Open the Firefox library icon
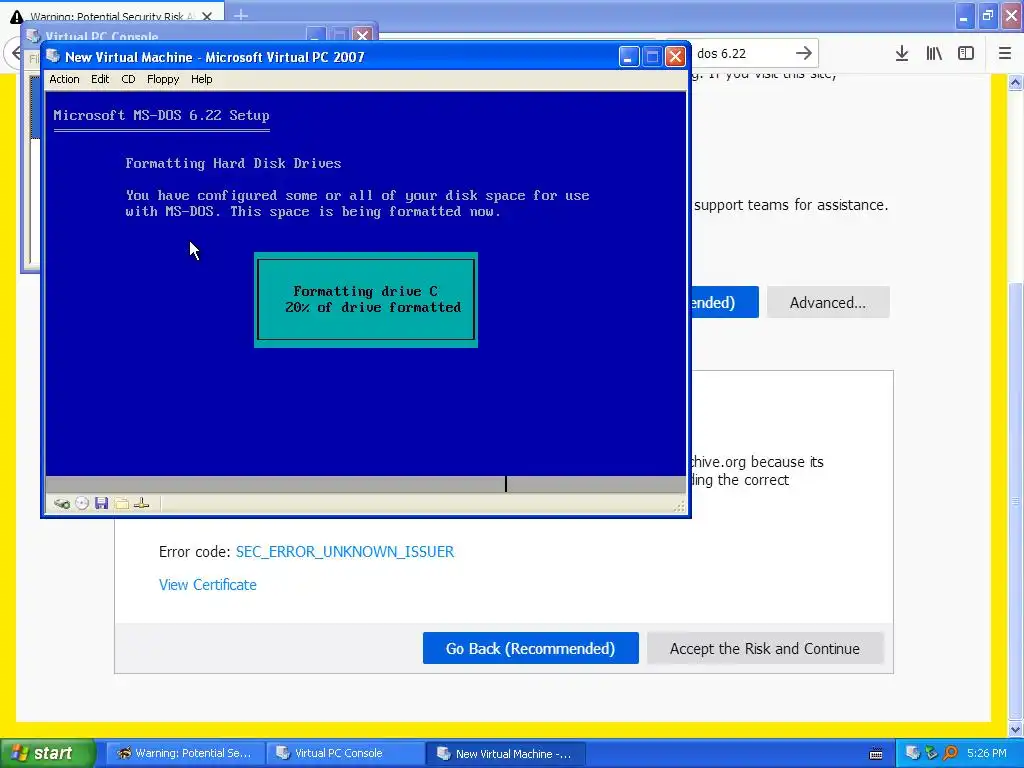Screen dimensions: 1024x768 click(934, 54)
